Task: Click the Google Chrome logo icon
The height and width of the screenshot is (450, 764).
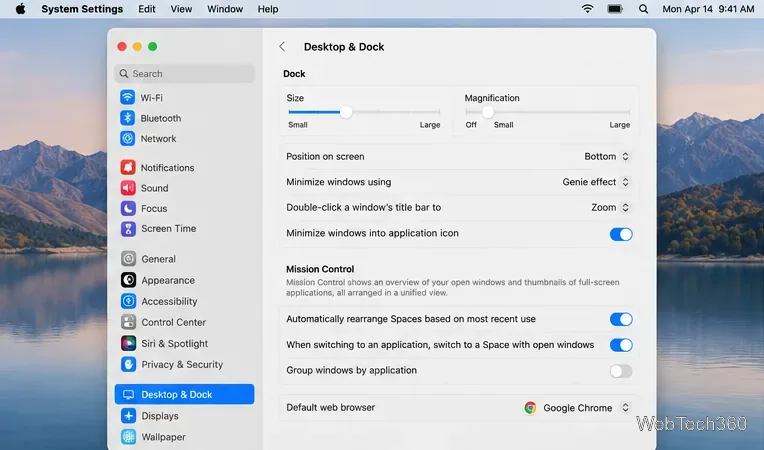Action: [x=530, y=408]
